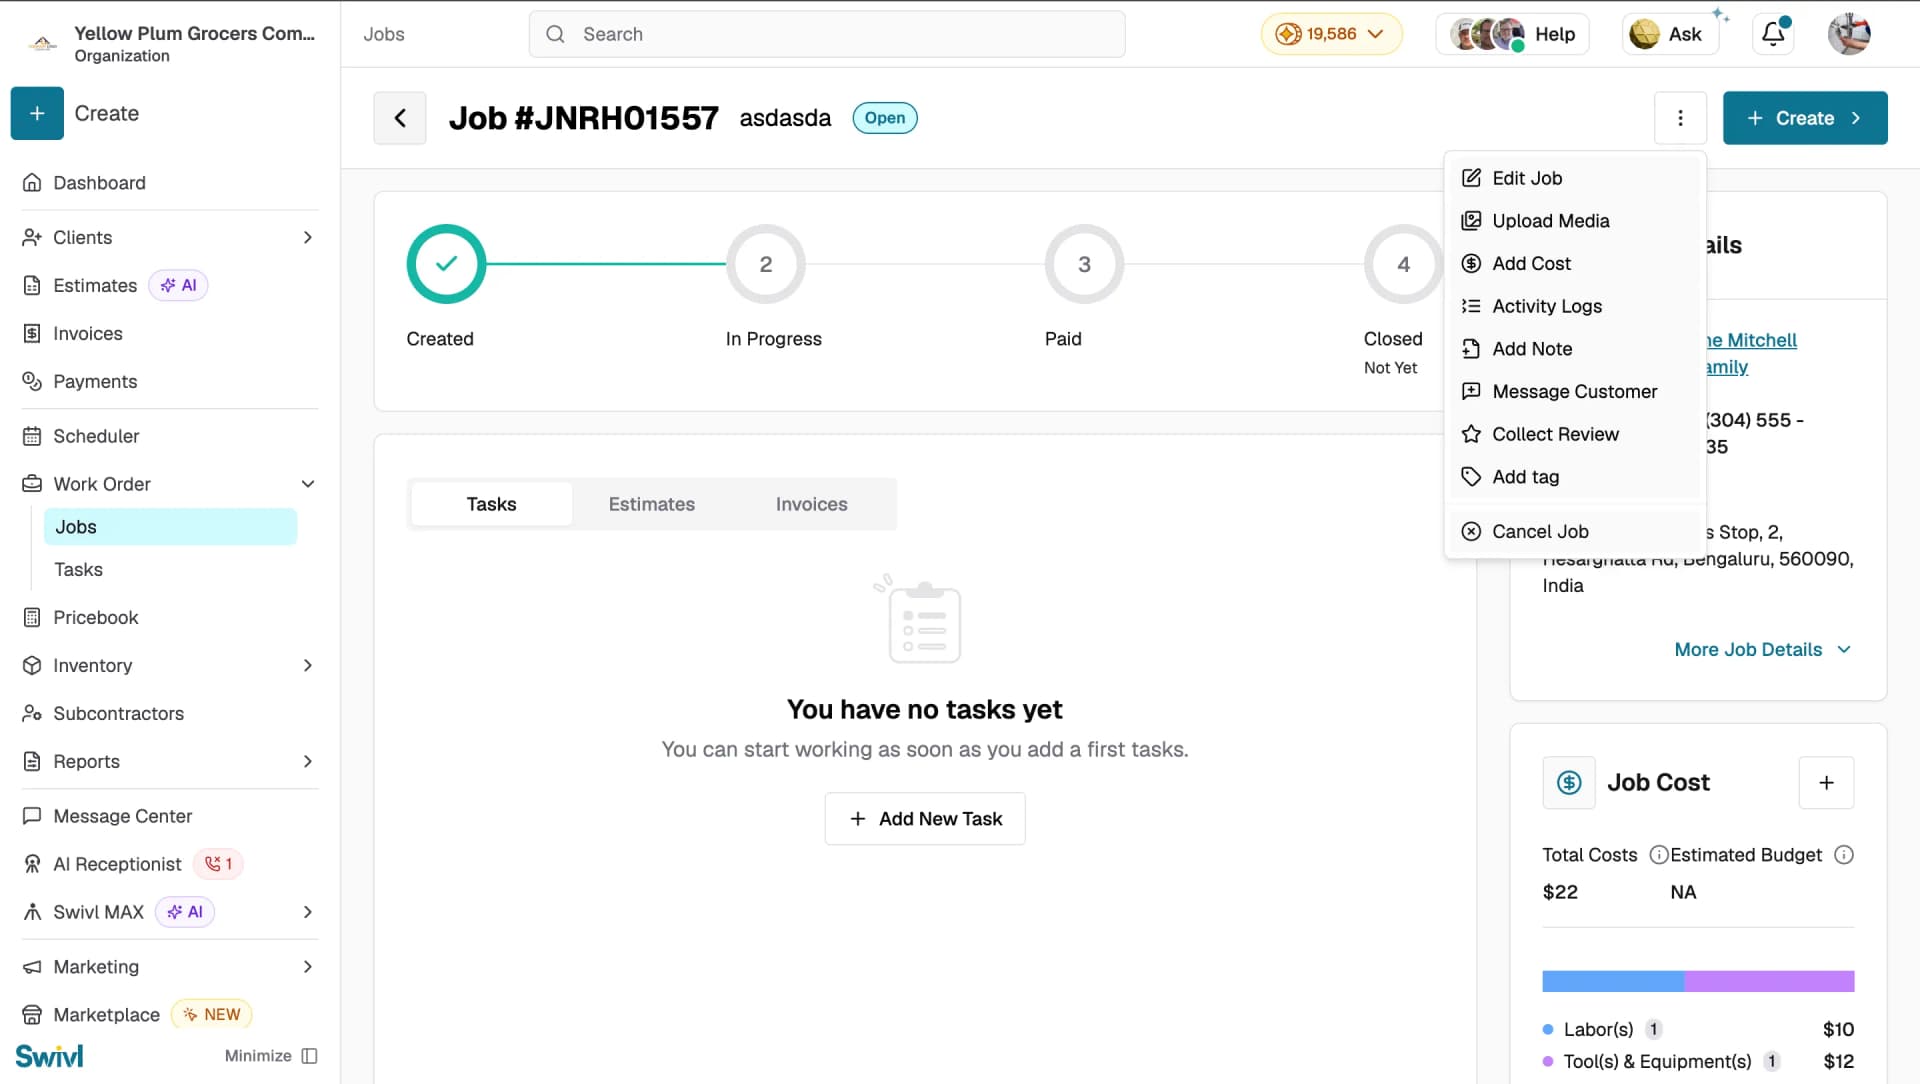Expand More Job Details
The width and height of the screenshot is (1920, 1084).
point(1763,650)
